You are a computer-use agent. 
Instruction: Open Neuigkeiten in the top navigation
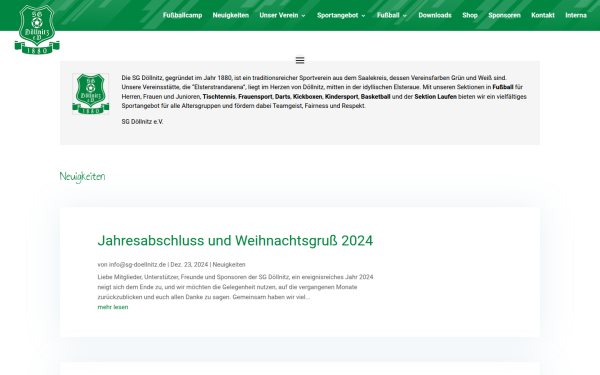(231, 15)
